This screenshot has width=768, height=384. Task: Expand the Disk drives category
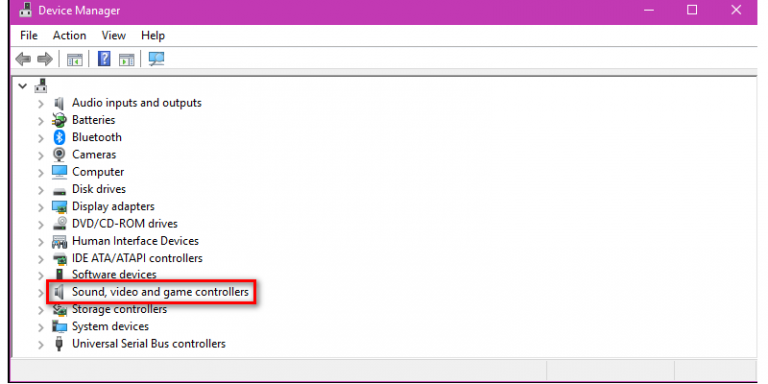click(41, 190)
